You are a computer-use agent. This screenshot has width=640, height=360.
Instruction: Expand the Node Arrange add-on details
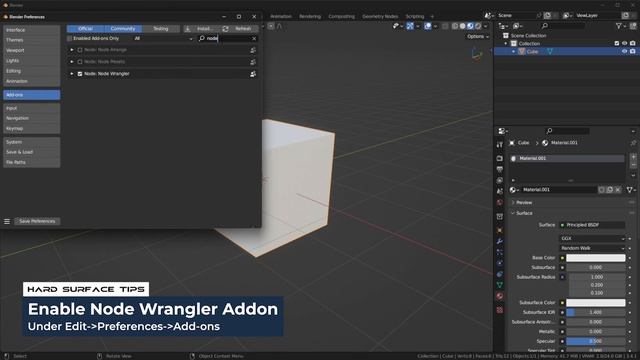coord(72,50)
